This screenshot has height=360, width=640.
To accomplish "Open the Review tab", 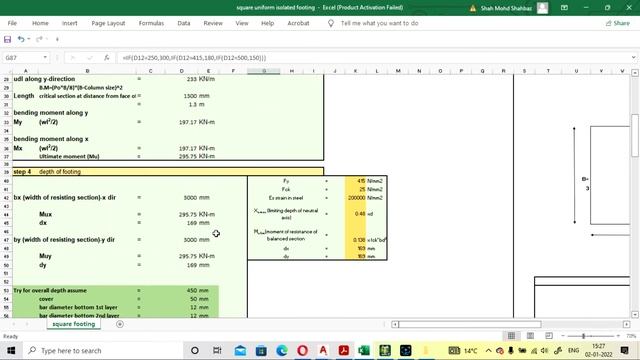I will (x=213, y=23).
